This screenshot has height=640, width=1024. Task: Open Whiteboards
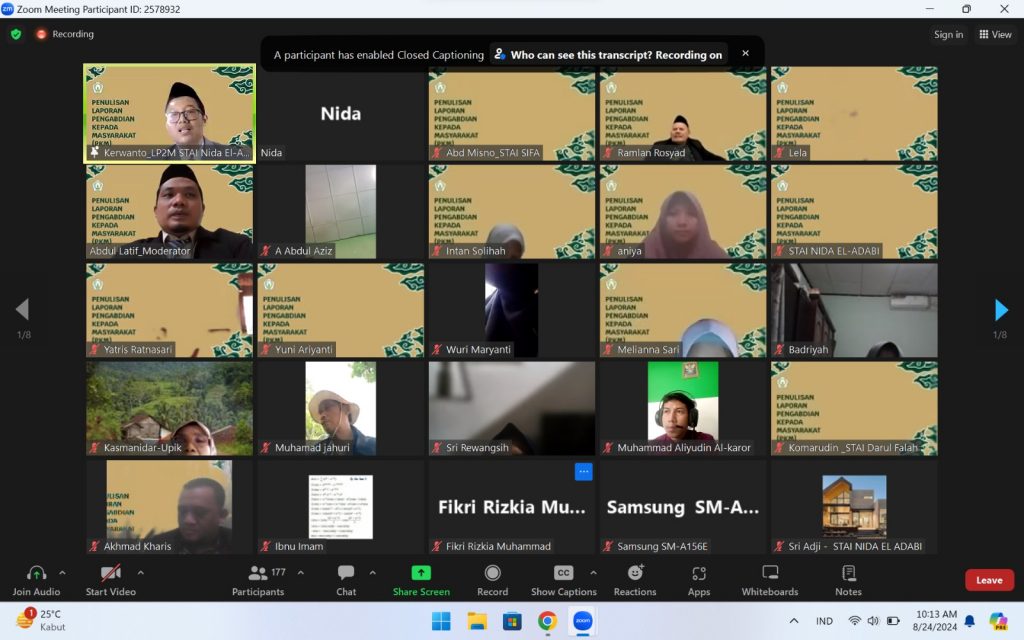770,579
